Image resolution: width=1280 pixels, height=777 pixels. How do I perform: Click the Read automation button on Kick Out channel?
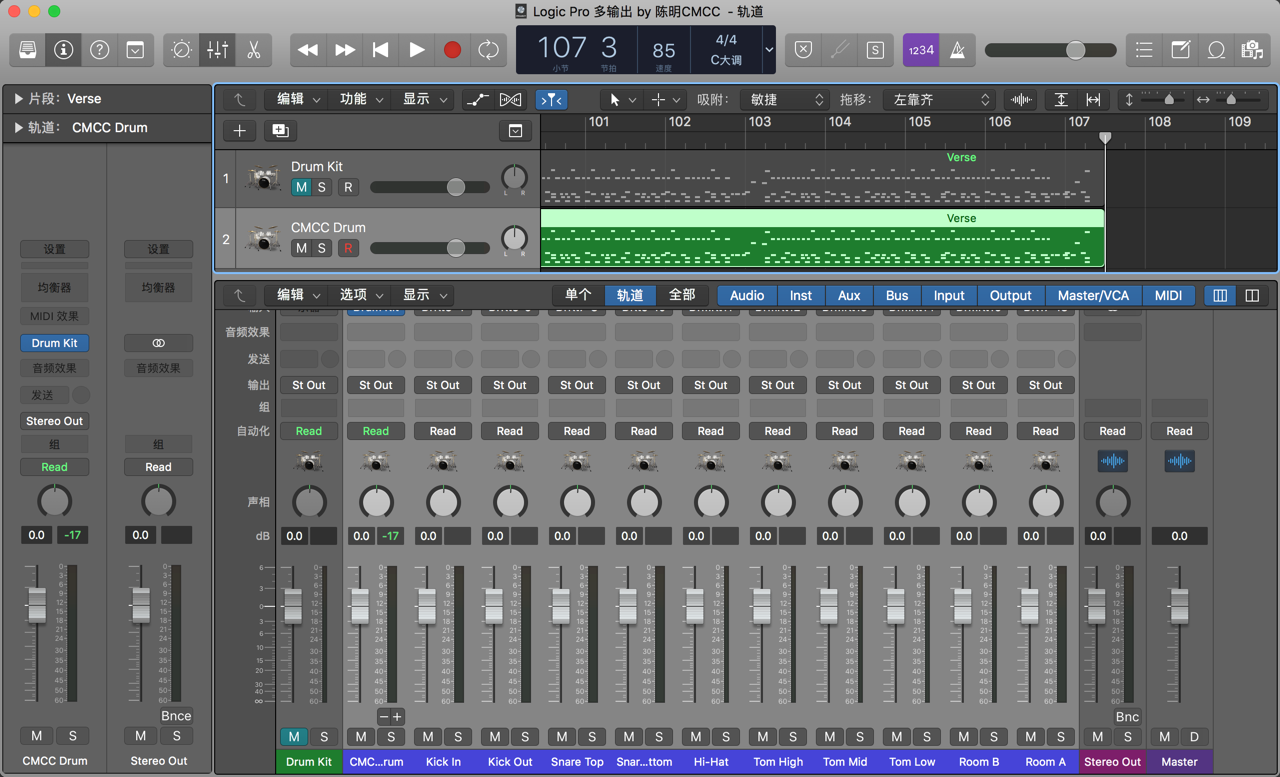(x=510, y=430)
